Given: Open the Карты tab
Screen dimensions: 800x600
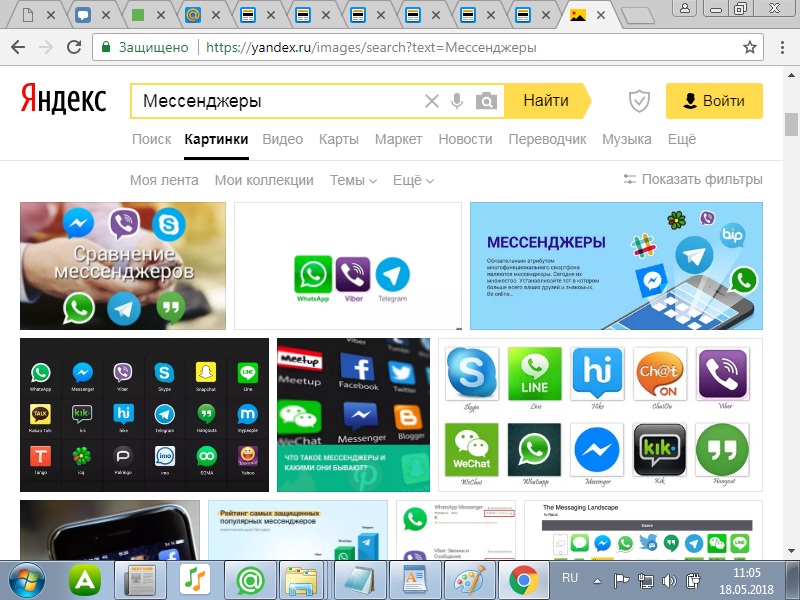Looking at the screenshot, I should point(339,139).
